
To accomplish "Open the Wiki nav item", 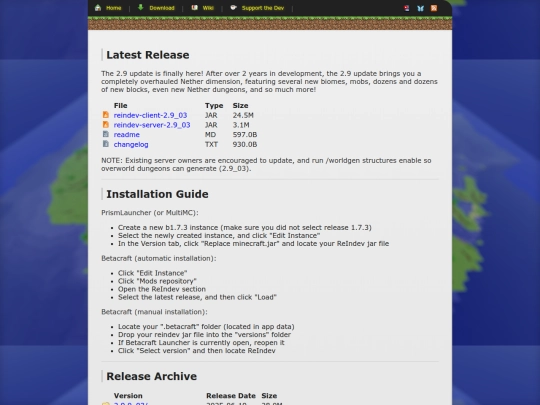I will (208, 8).
